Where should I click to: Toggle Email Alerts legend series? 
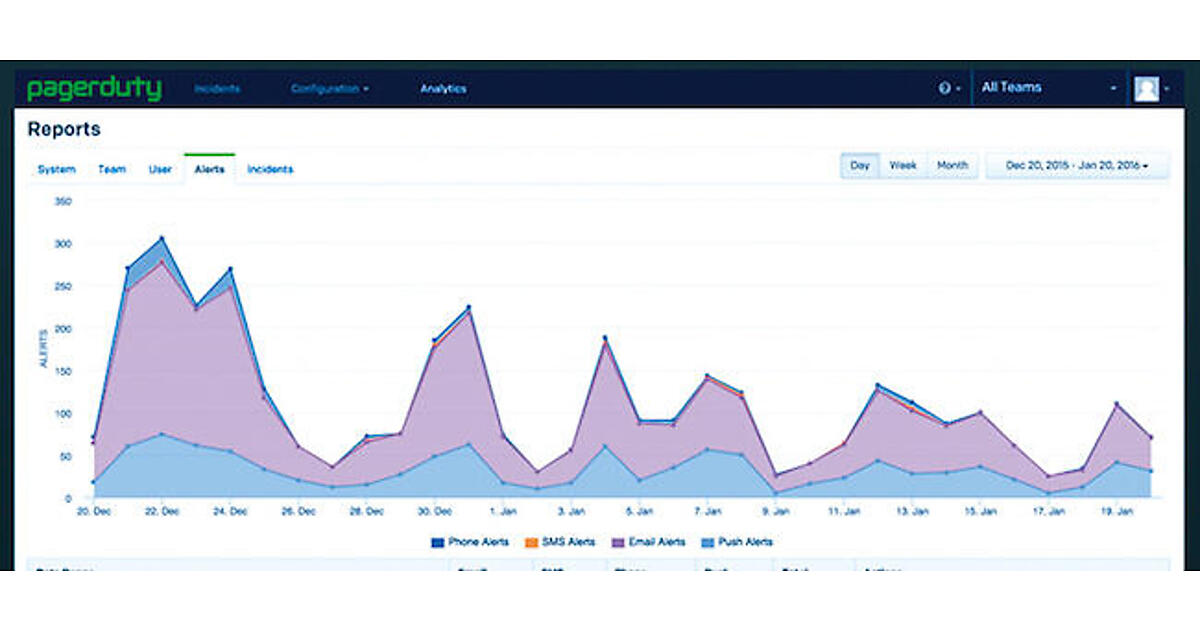(650, 542)
